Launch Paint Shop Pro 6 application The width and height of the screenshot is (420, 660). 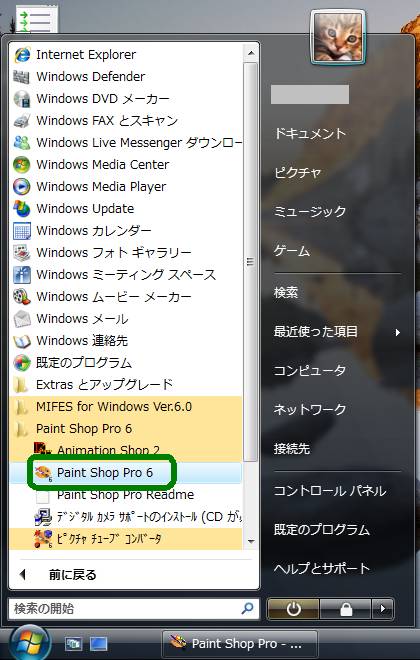[125, 473]
